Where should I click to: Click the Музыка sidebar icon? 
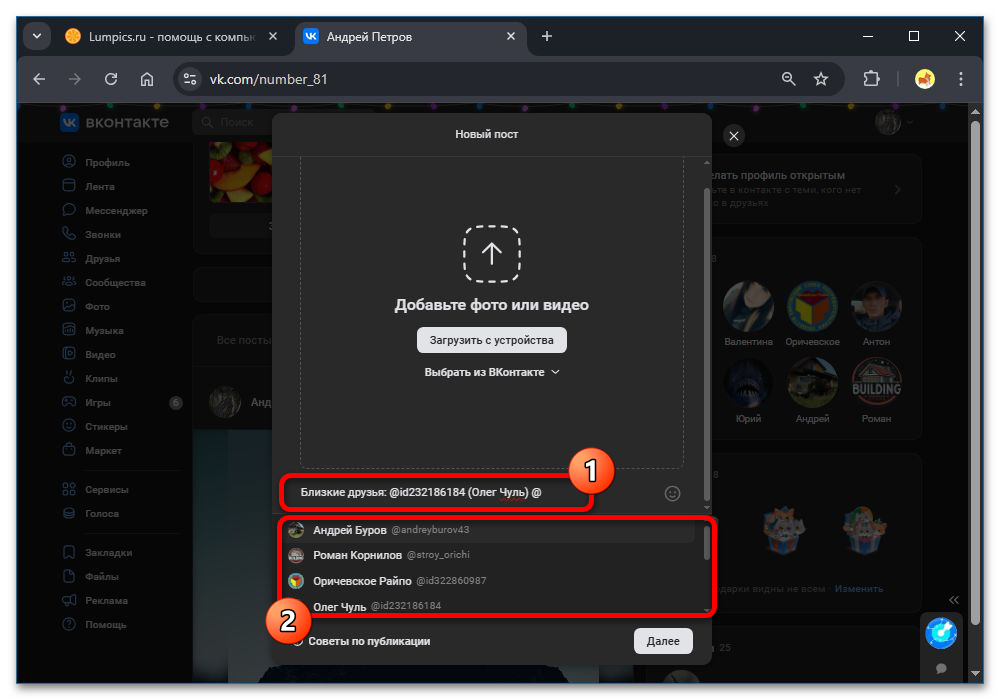(69, 330)
